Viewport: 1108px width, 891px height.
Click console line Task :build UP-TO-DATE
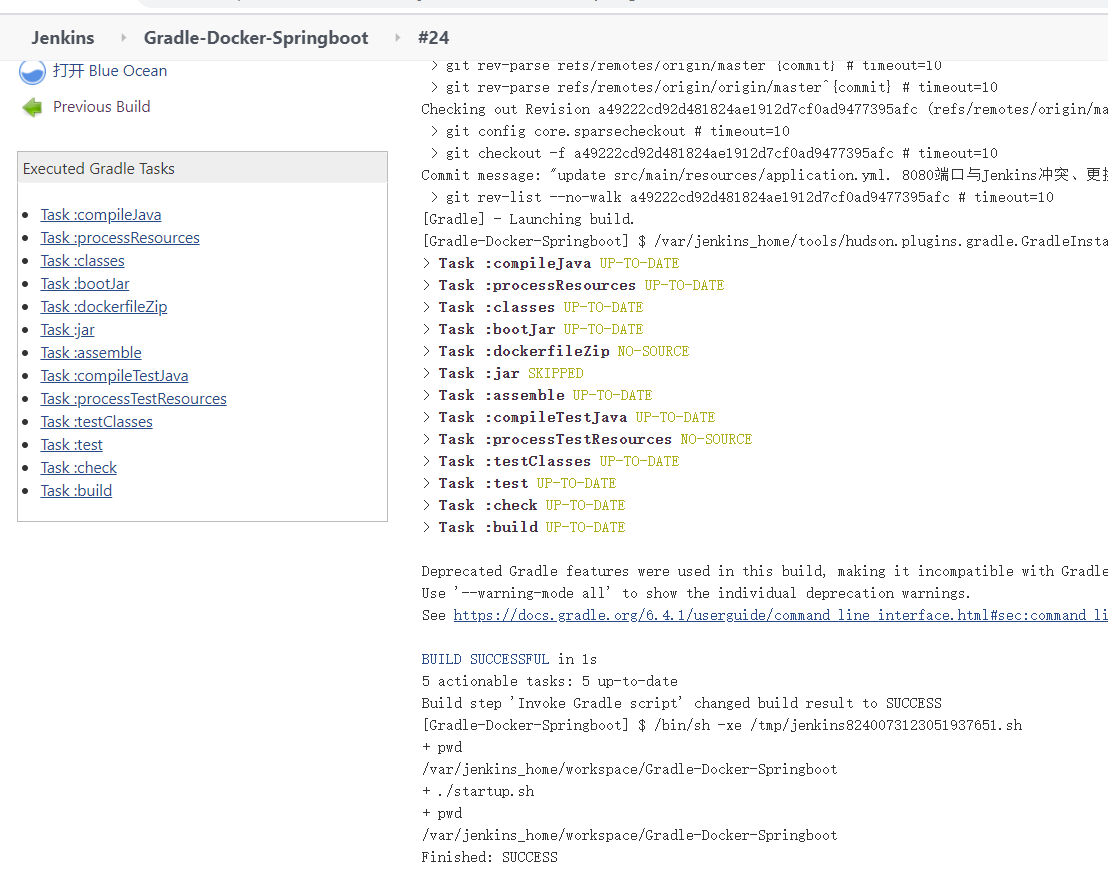click(524, 527)
